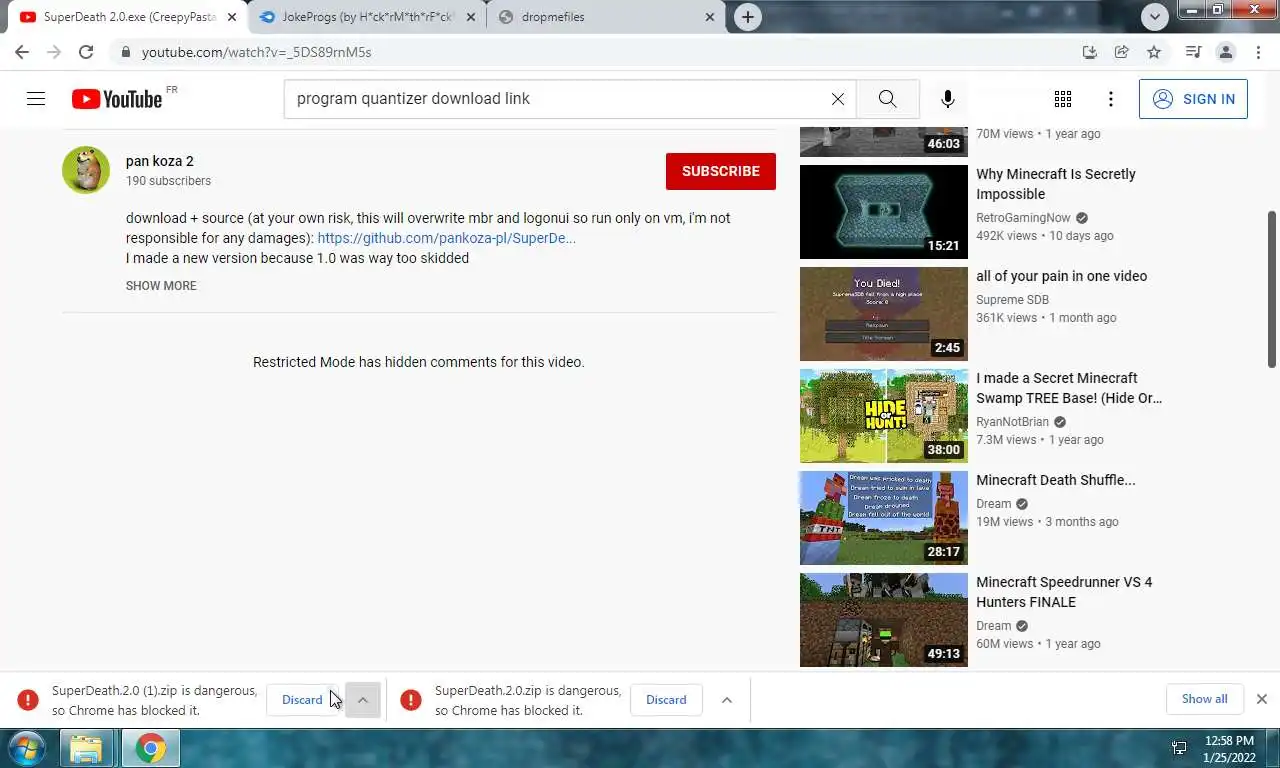Image resolution: width=1280 pixels, height=768 pixels.
Task: Share this page icon
Action: [x=1122, y=52]
